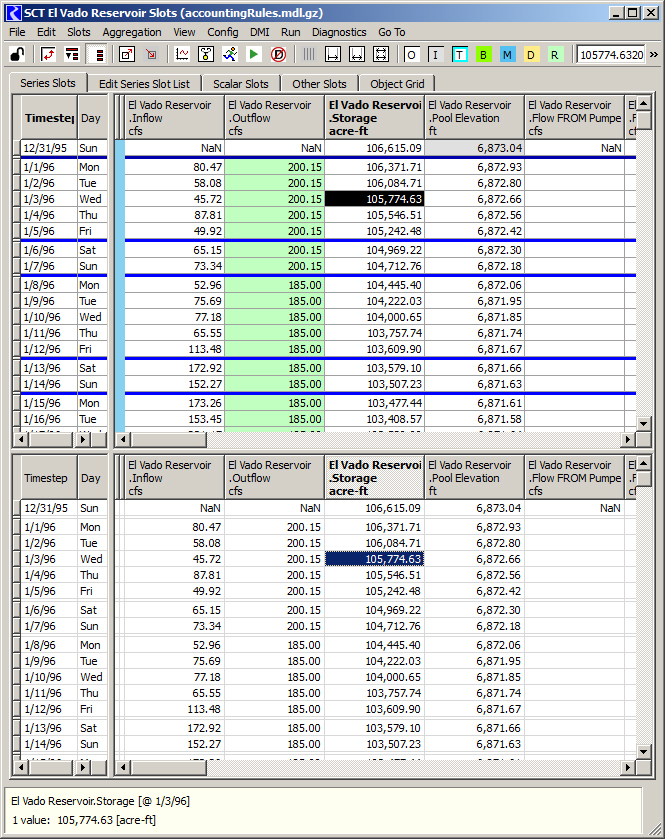Screen dimensions: 665x839
Task: Open the Edit menu
Action: point(46,32)
